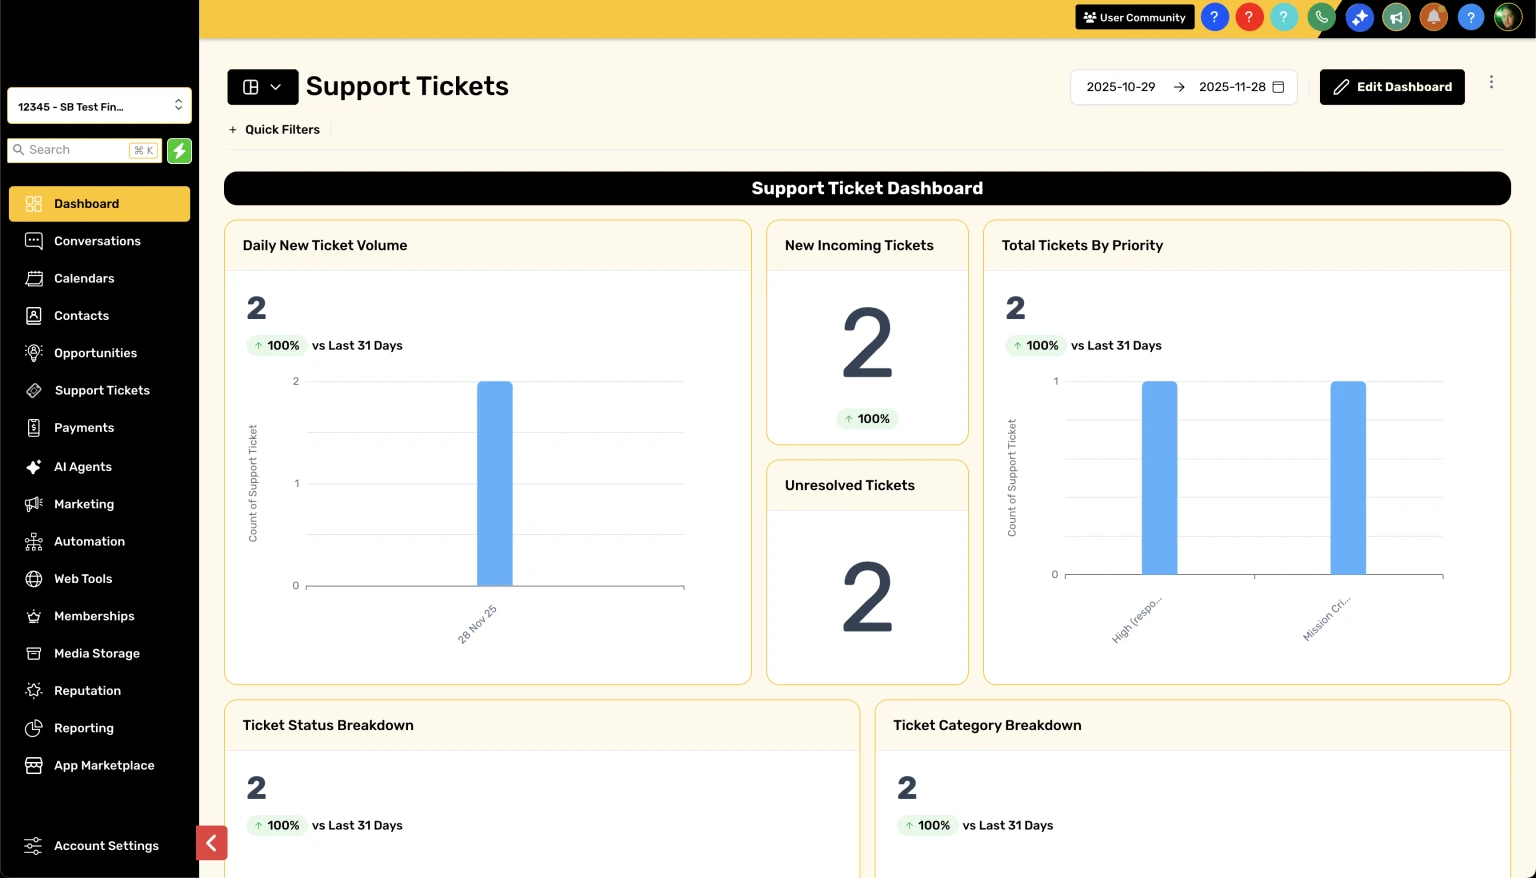Open the three-dot more options menu
1536x878 pixels.
pyautogui.click(x=1491, y=82)
